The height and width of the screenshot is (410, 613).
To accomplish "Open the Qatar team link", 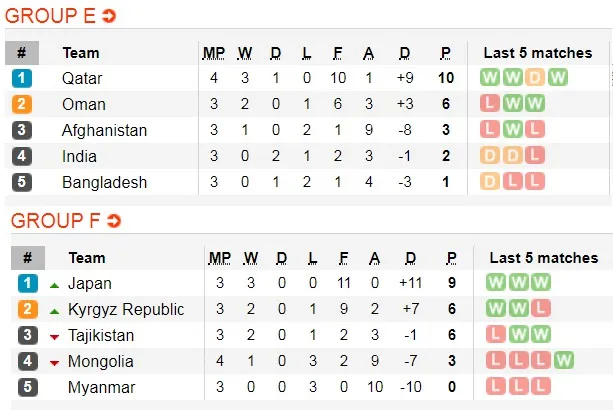I will pos(81,78).
